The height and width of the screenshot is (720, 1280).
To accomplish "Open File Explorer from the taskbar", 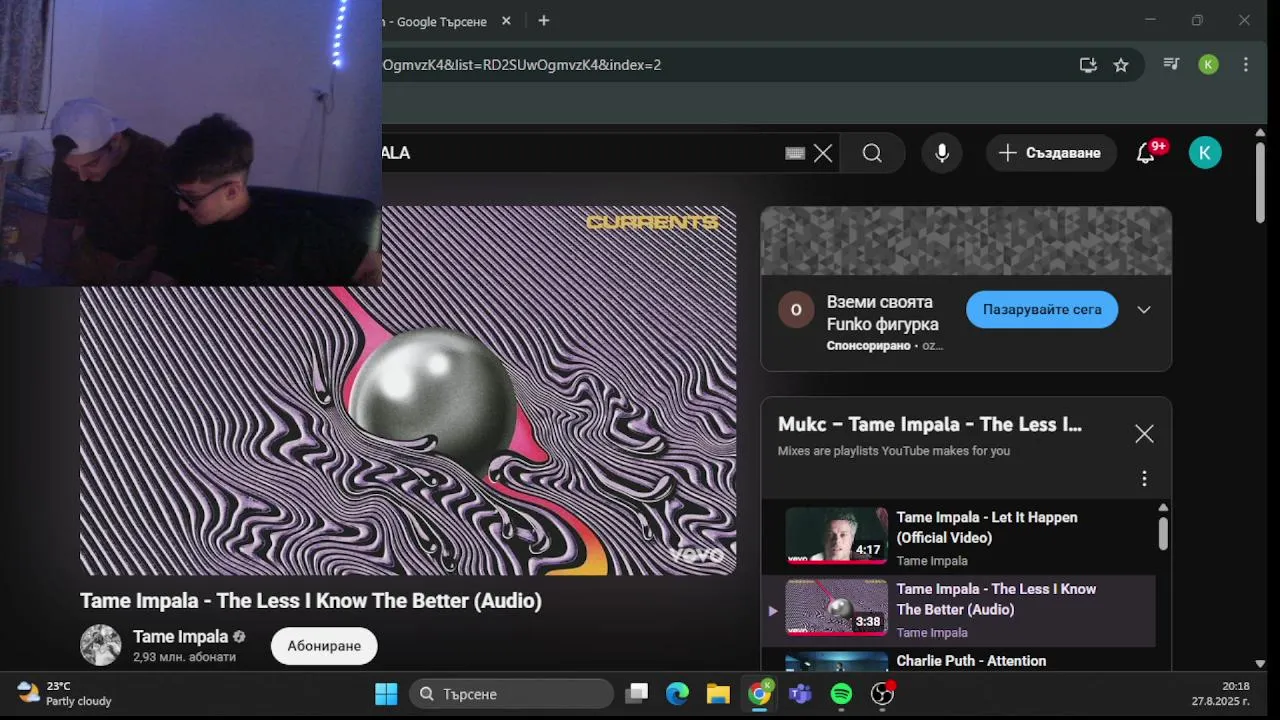I will click(718, 694).
